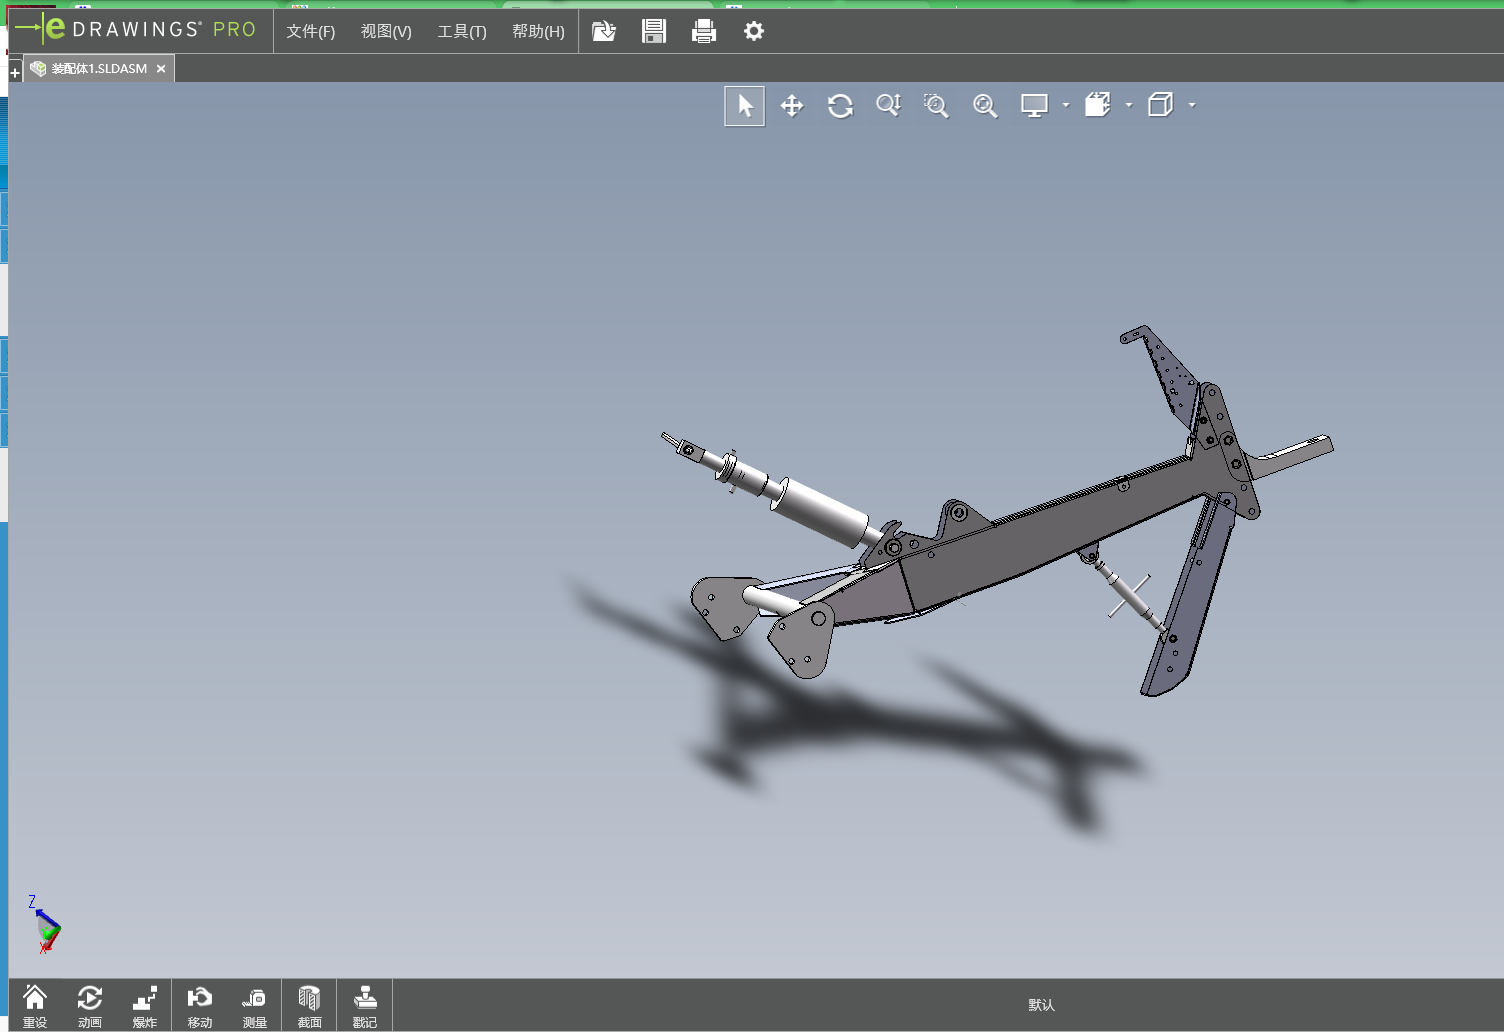The width and height of the screenshot is (1504, 1032).
Task: Click the plus button beside the document tab
Action: pos(15,72)
